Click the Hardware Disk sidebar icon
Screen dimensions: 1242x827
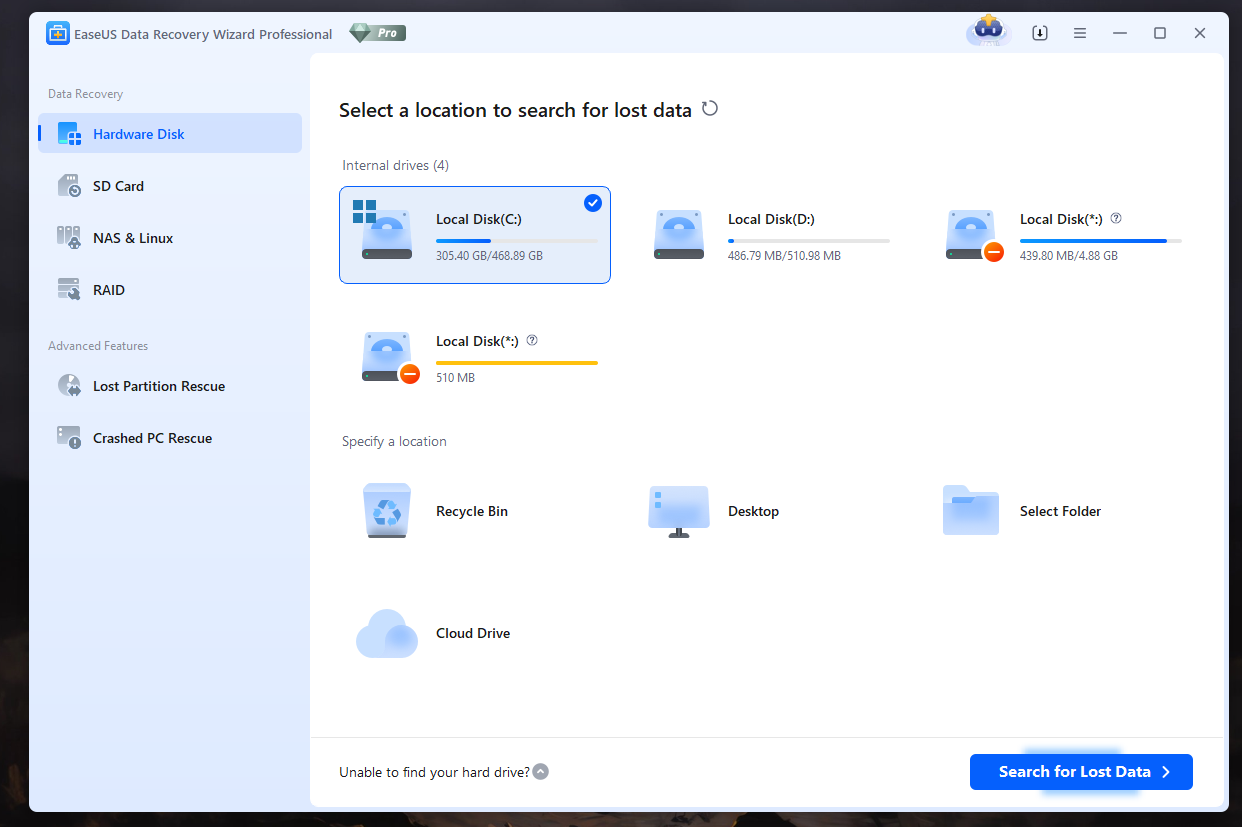pyautogui.click(x=69, y=134)
